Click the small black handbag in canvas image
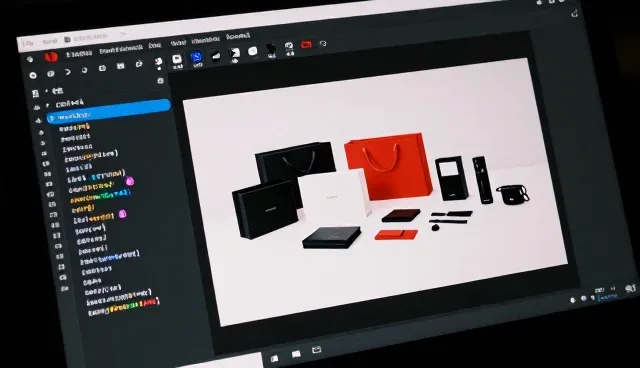 pos(513,194)
